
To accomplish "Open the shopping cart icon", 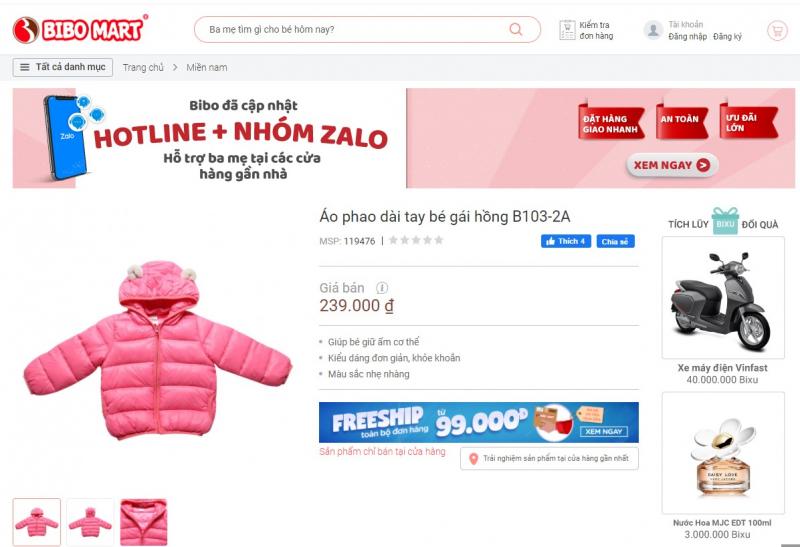I will [x=777, y=31].
